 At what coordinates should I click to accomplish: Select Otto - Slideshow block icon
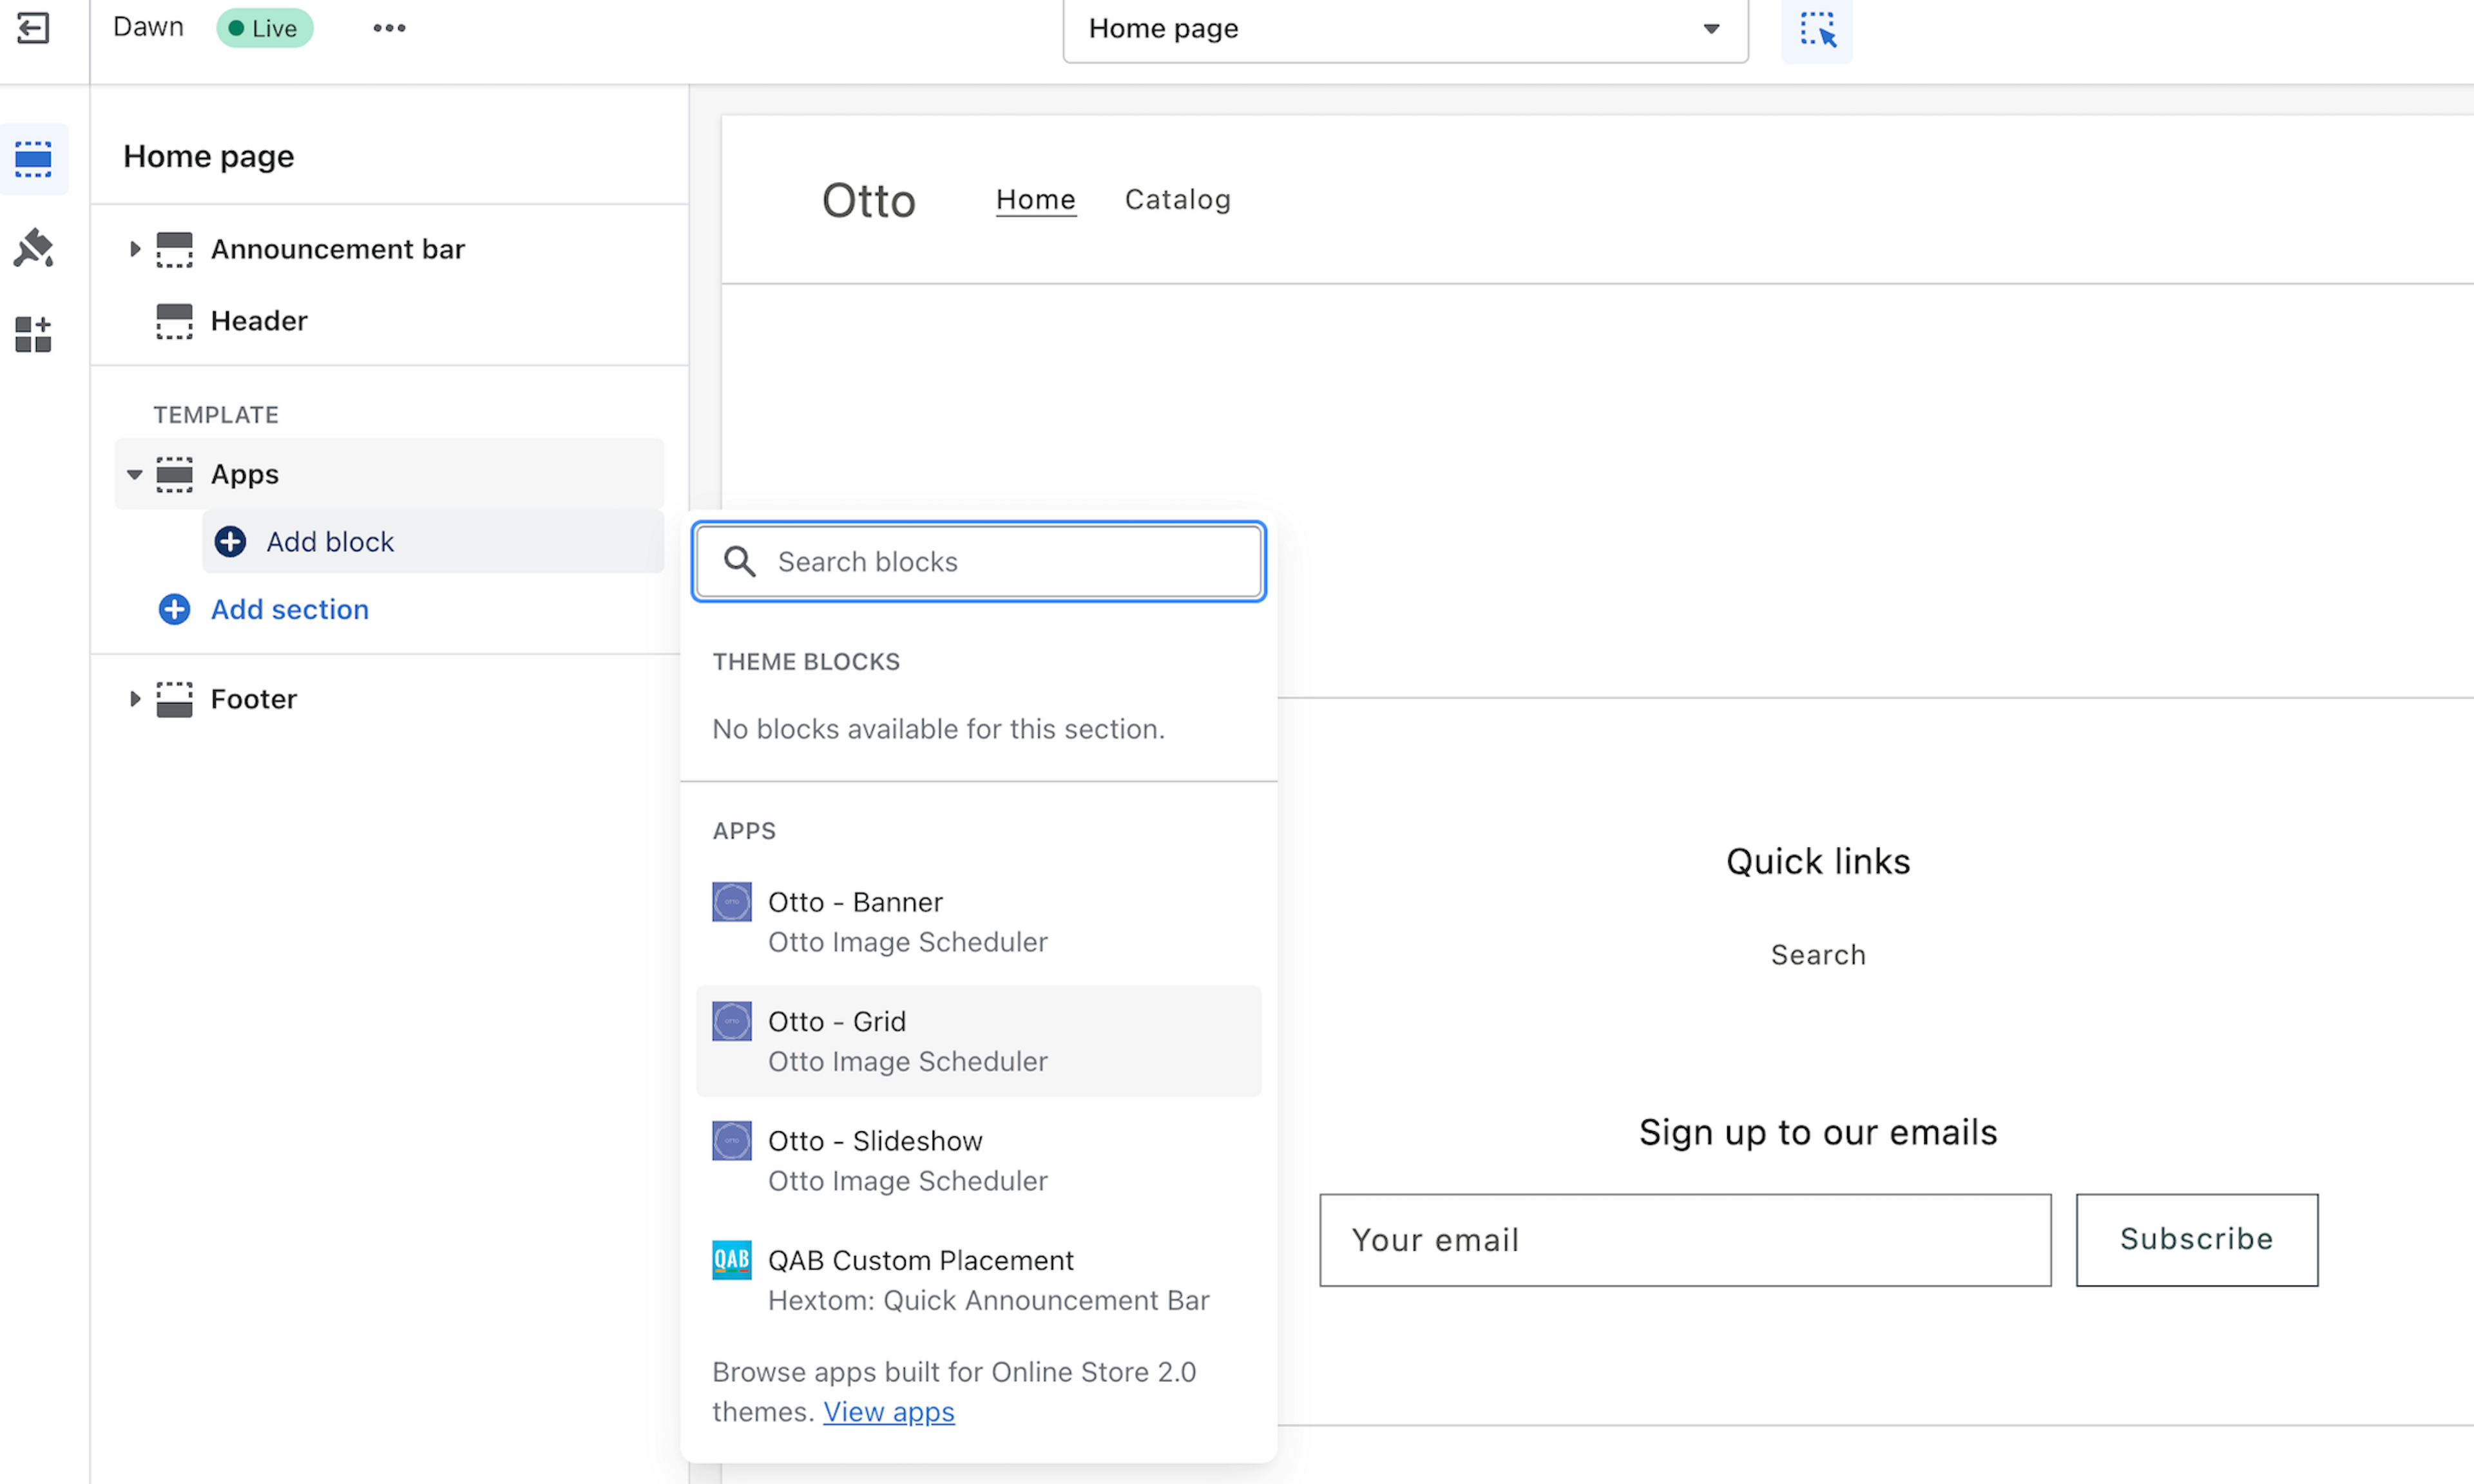pyautogui.click(x=732, y=1141)
